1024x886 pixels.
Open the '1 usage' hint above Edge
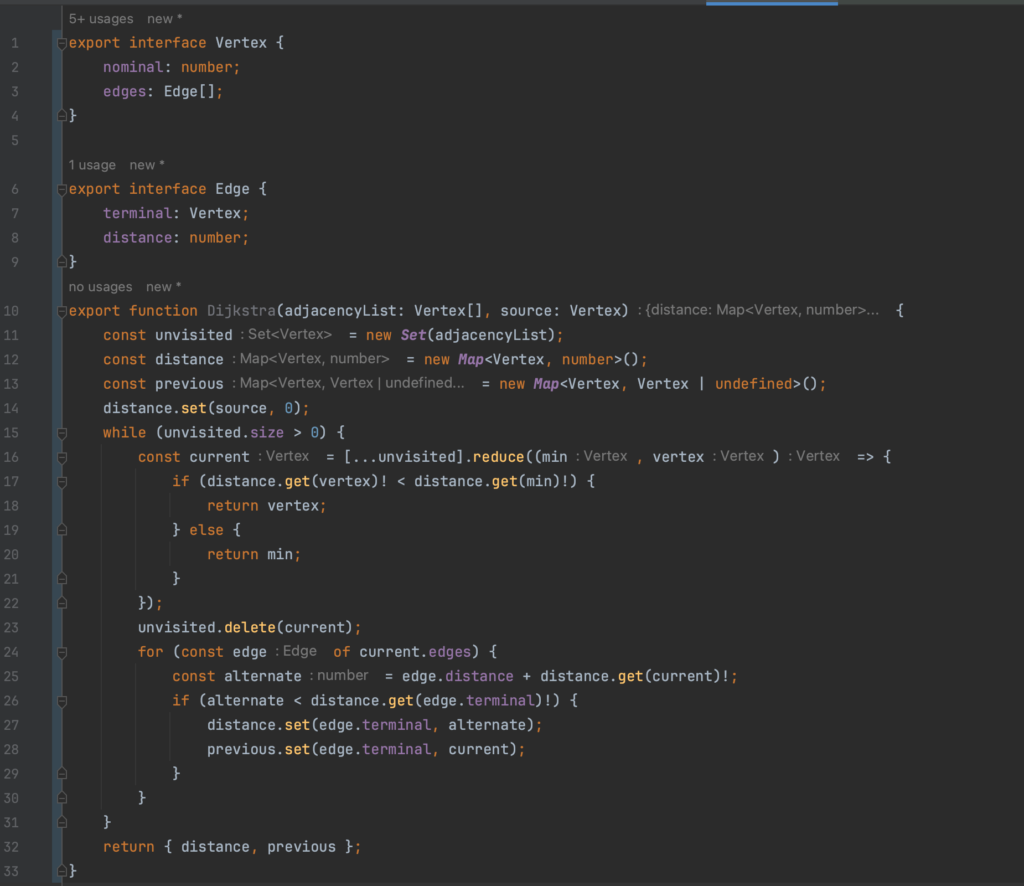pos(92,165)
